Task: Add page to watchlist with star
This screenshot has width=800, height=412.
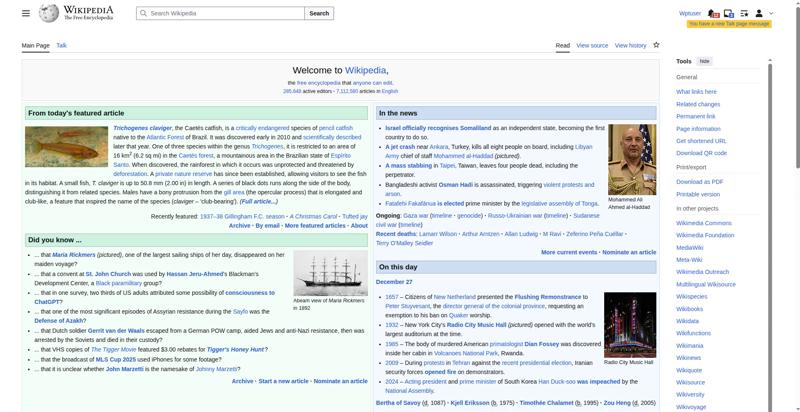Action: click(656, 45)
